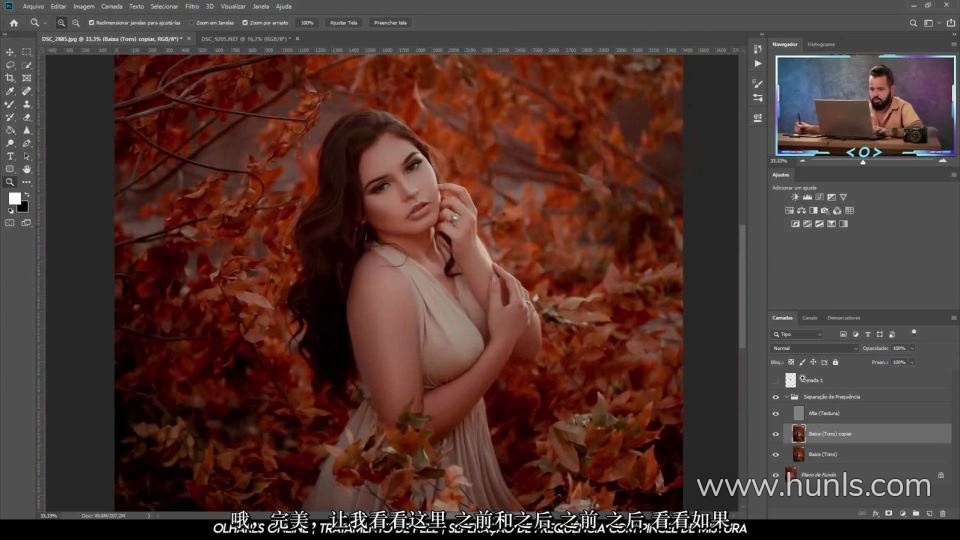Screen dimensions: 960x540
Task: Open the Edit Toolbar three-dots menu
Action: point(26,182)
